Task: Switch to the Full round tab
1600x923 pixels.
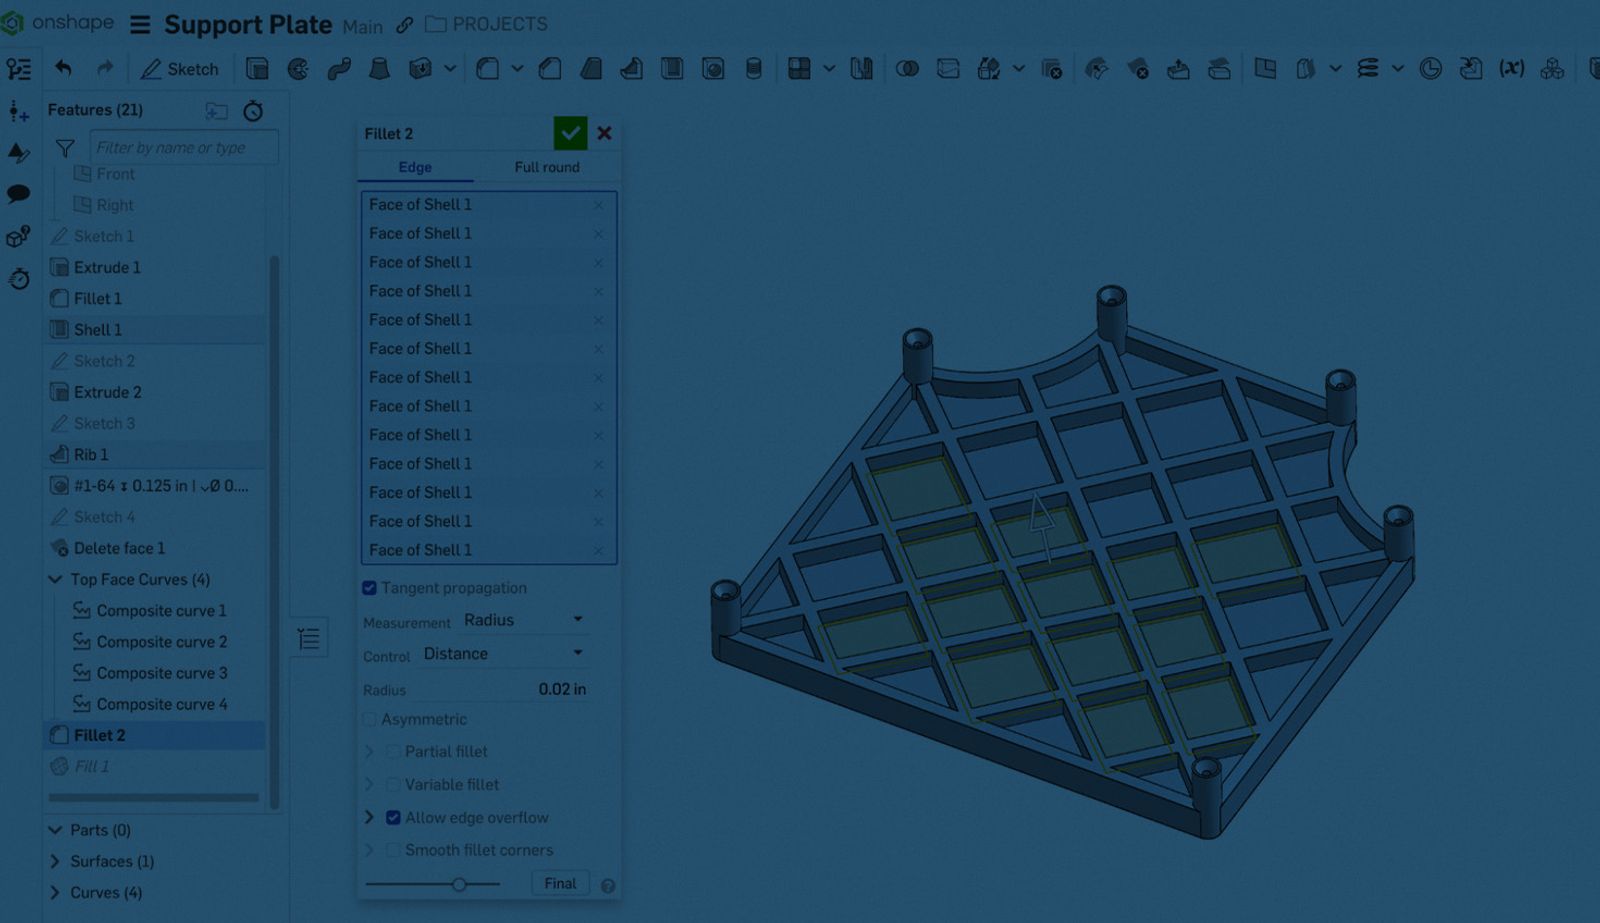Action: tap(546, 167)
